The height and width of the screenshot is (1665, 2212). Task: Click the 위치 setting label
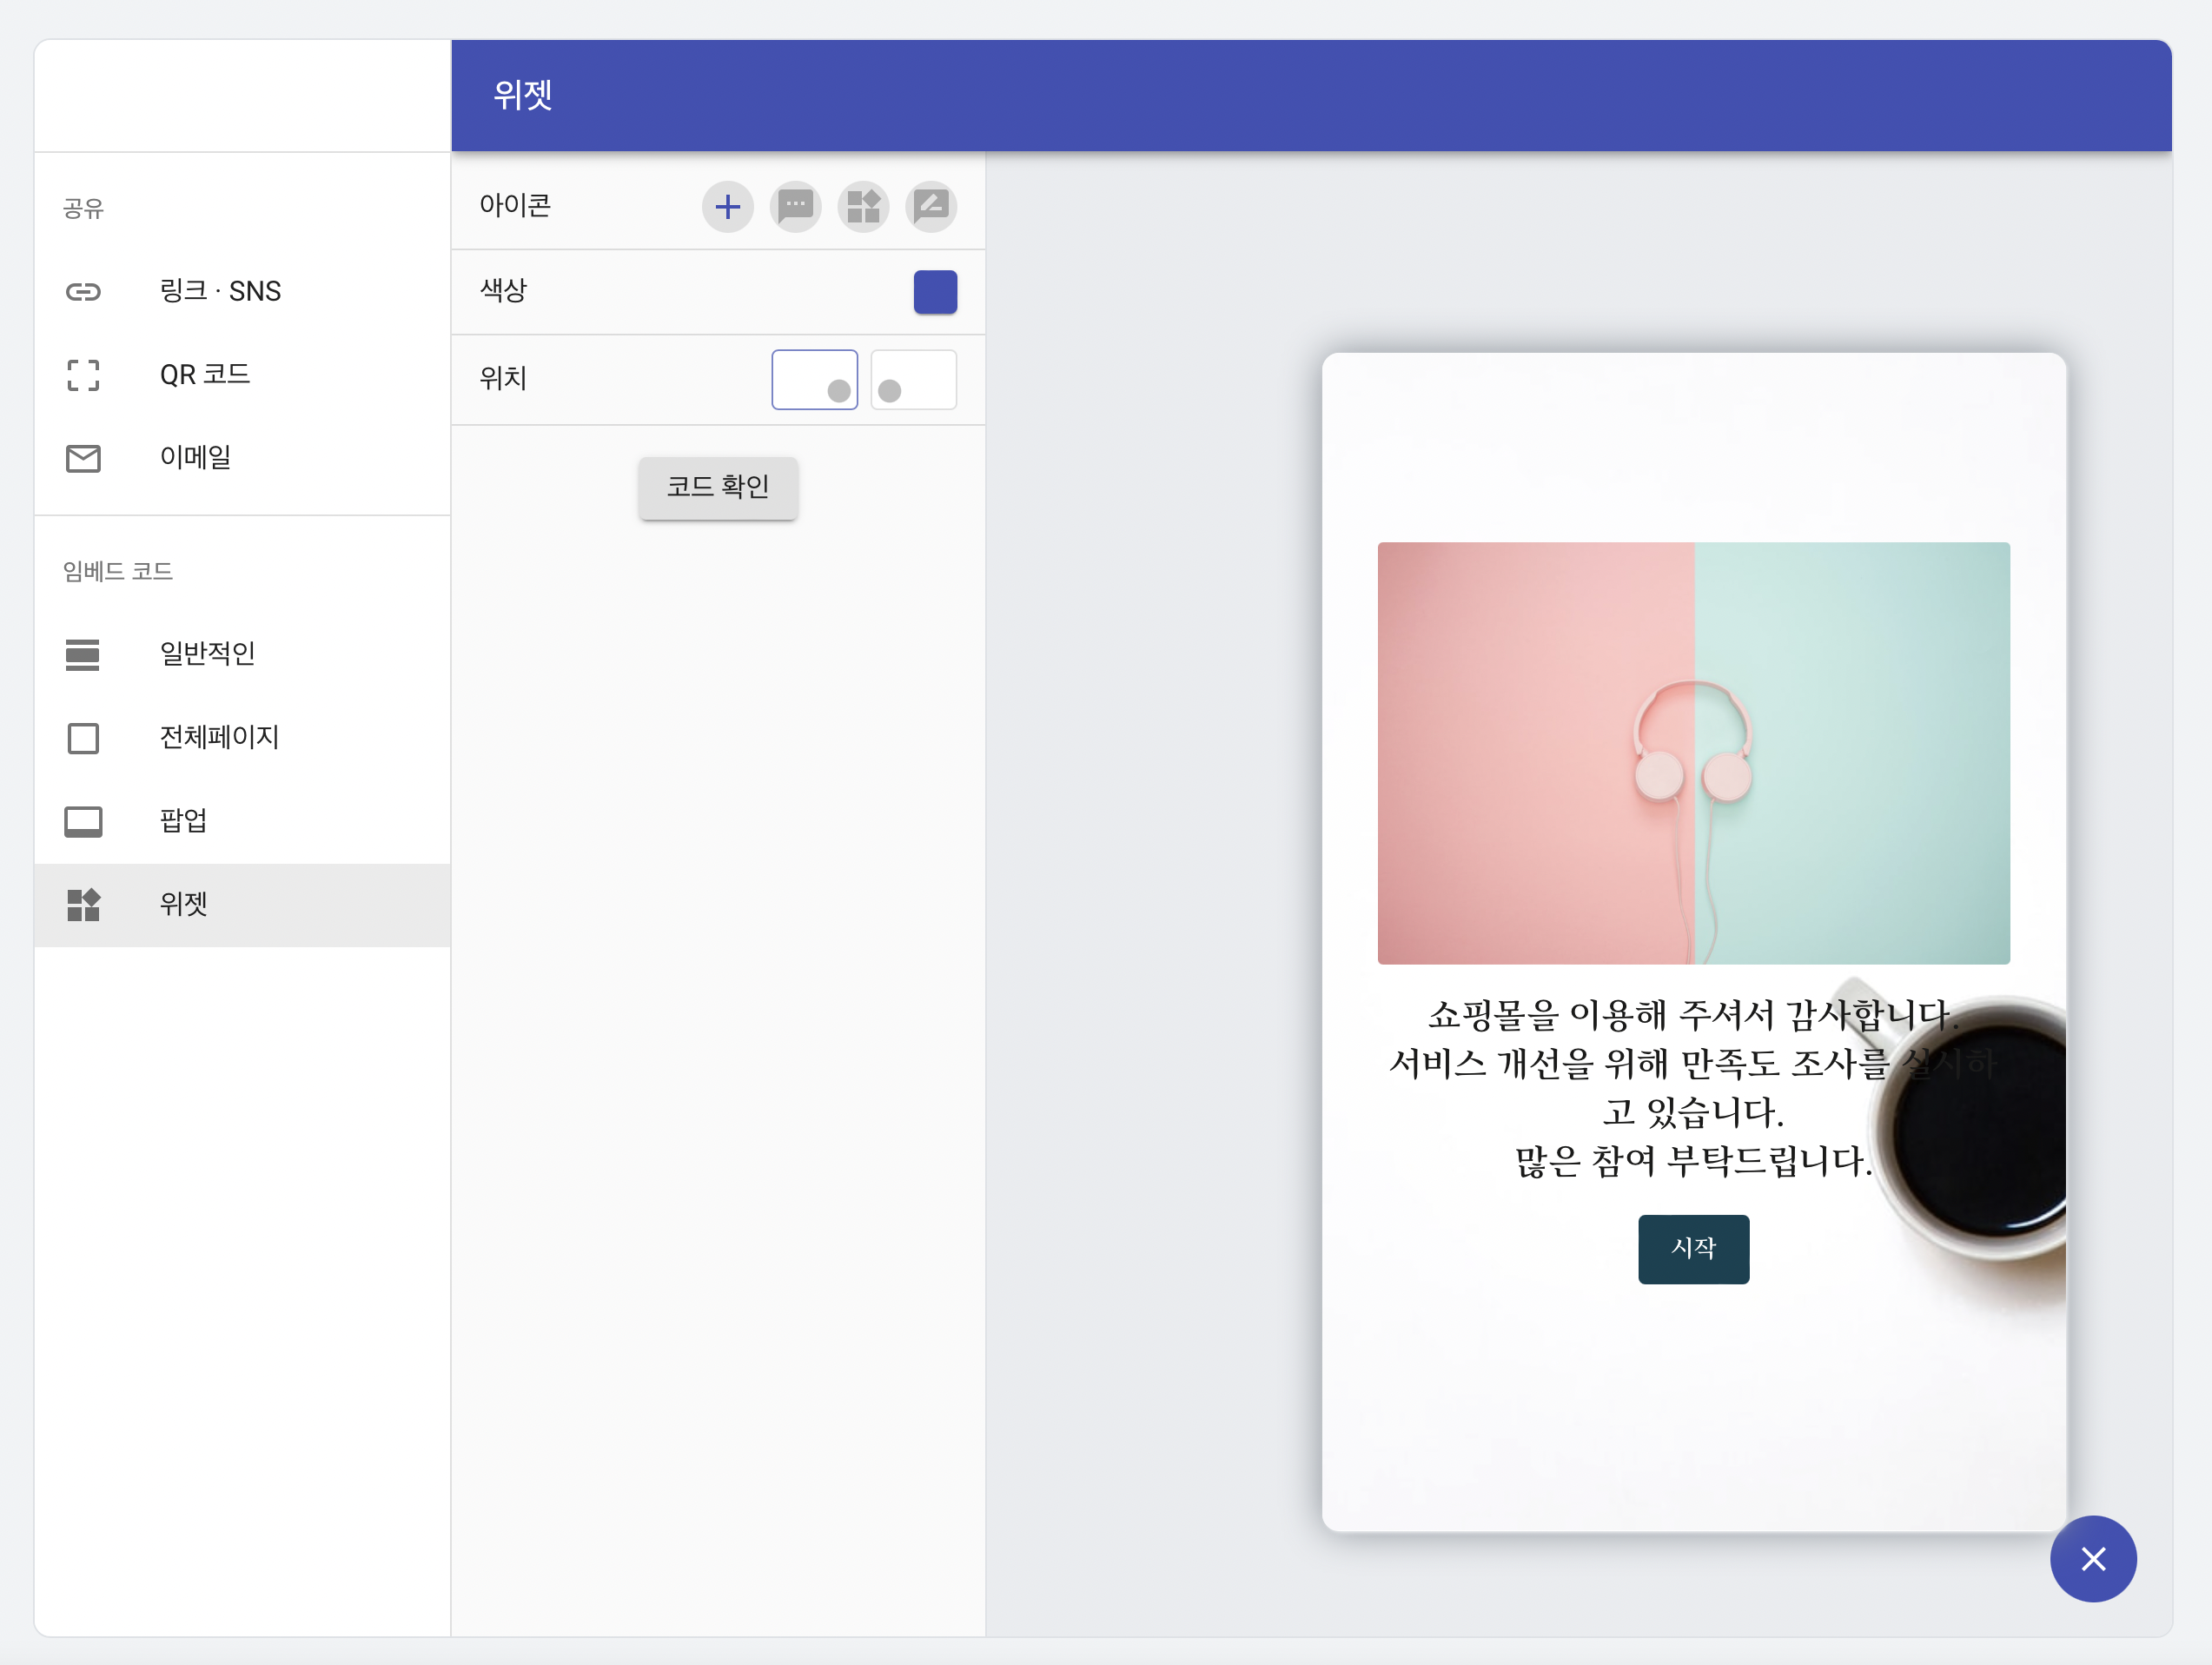coord(503,378)
